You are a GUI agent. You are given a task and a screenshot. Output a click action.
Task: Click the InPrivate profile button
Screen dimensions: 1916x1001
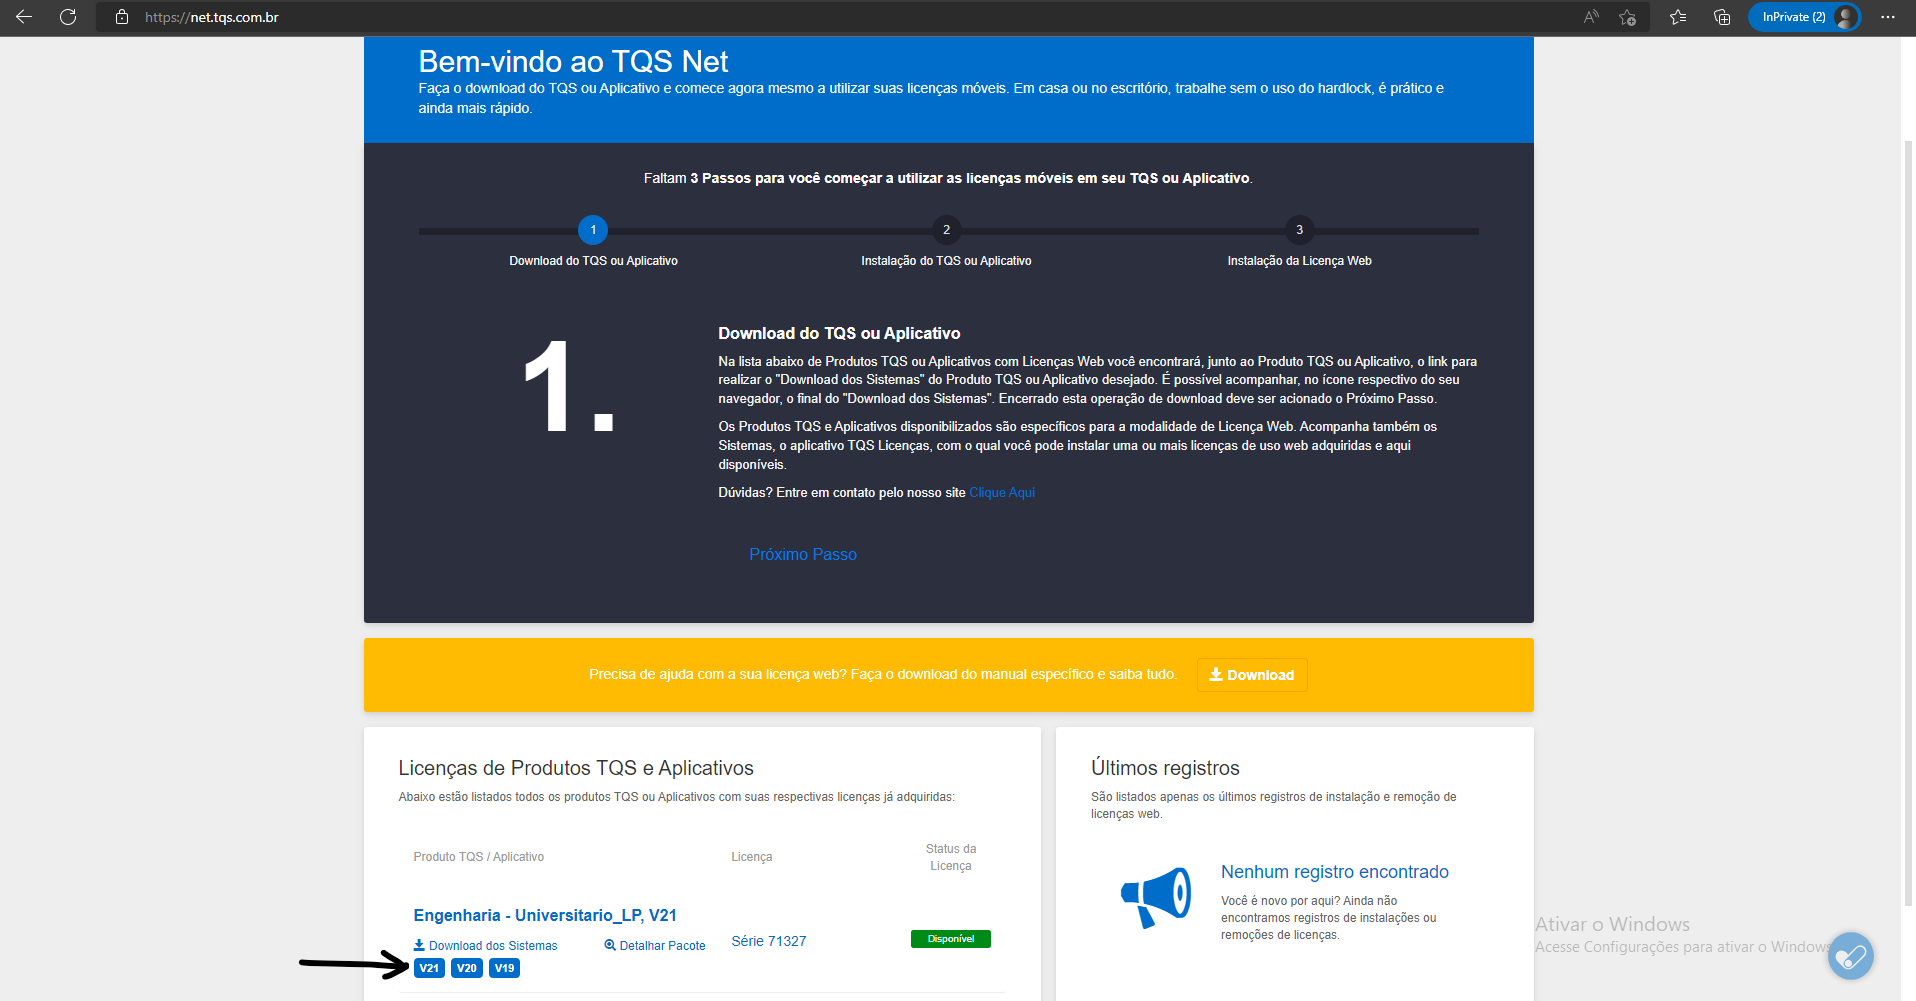pyautogui.click(x=1804, y=17)
